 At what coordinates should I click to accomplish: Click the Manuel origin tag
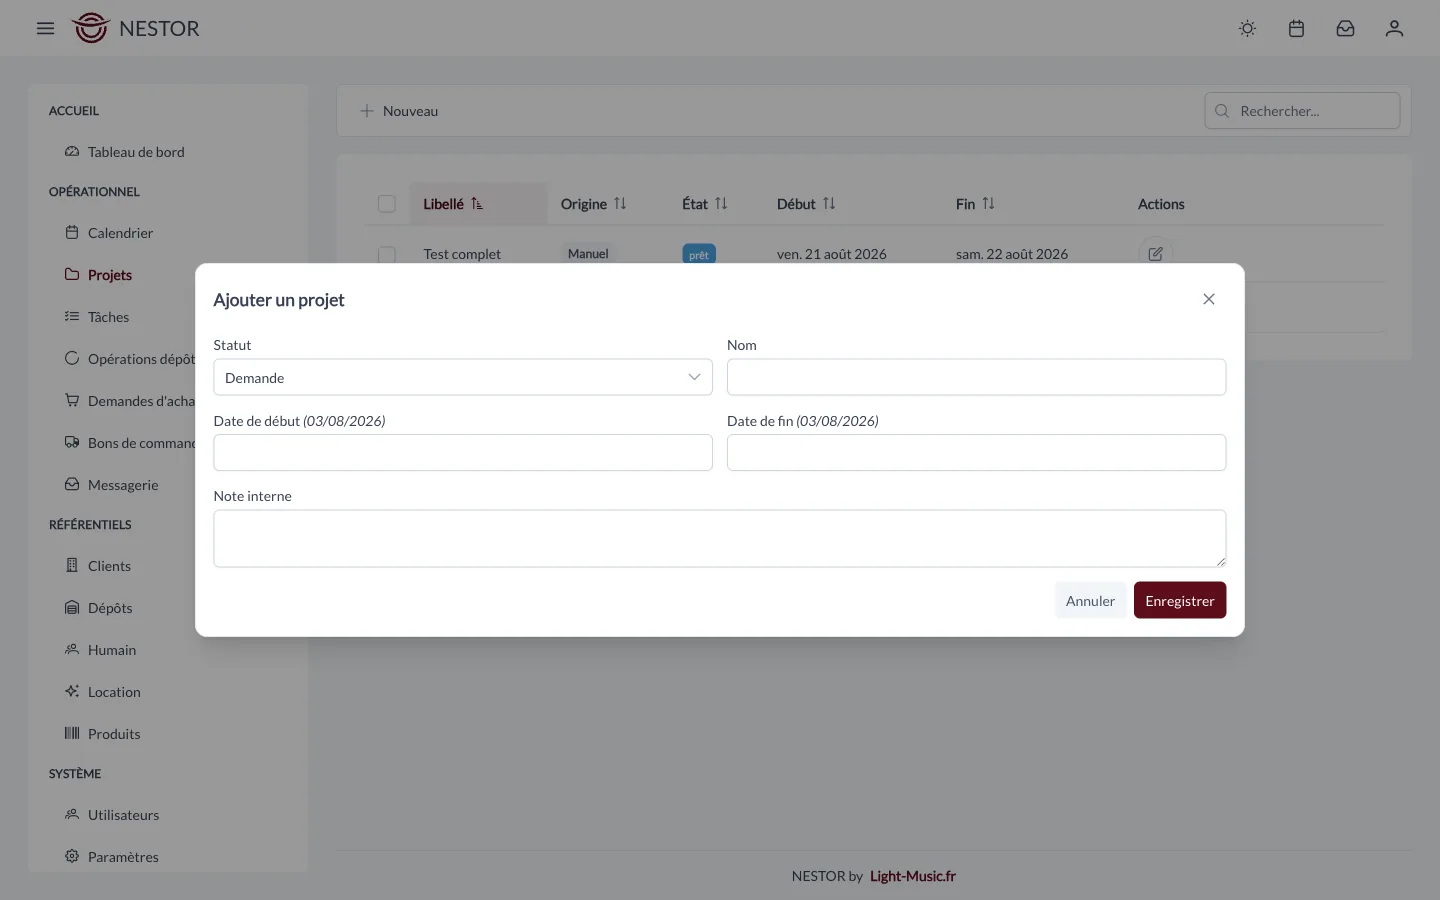click(x=588, y=254)
